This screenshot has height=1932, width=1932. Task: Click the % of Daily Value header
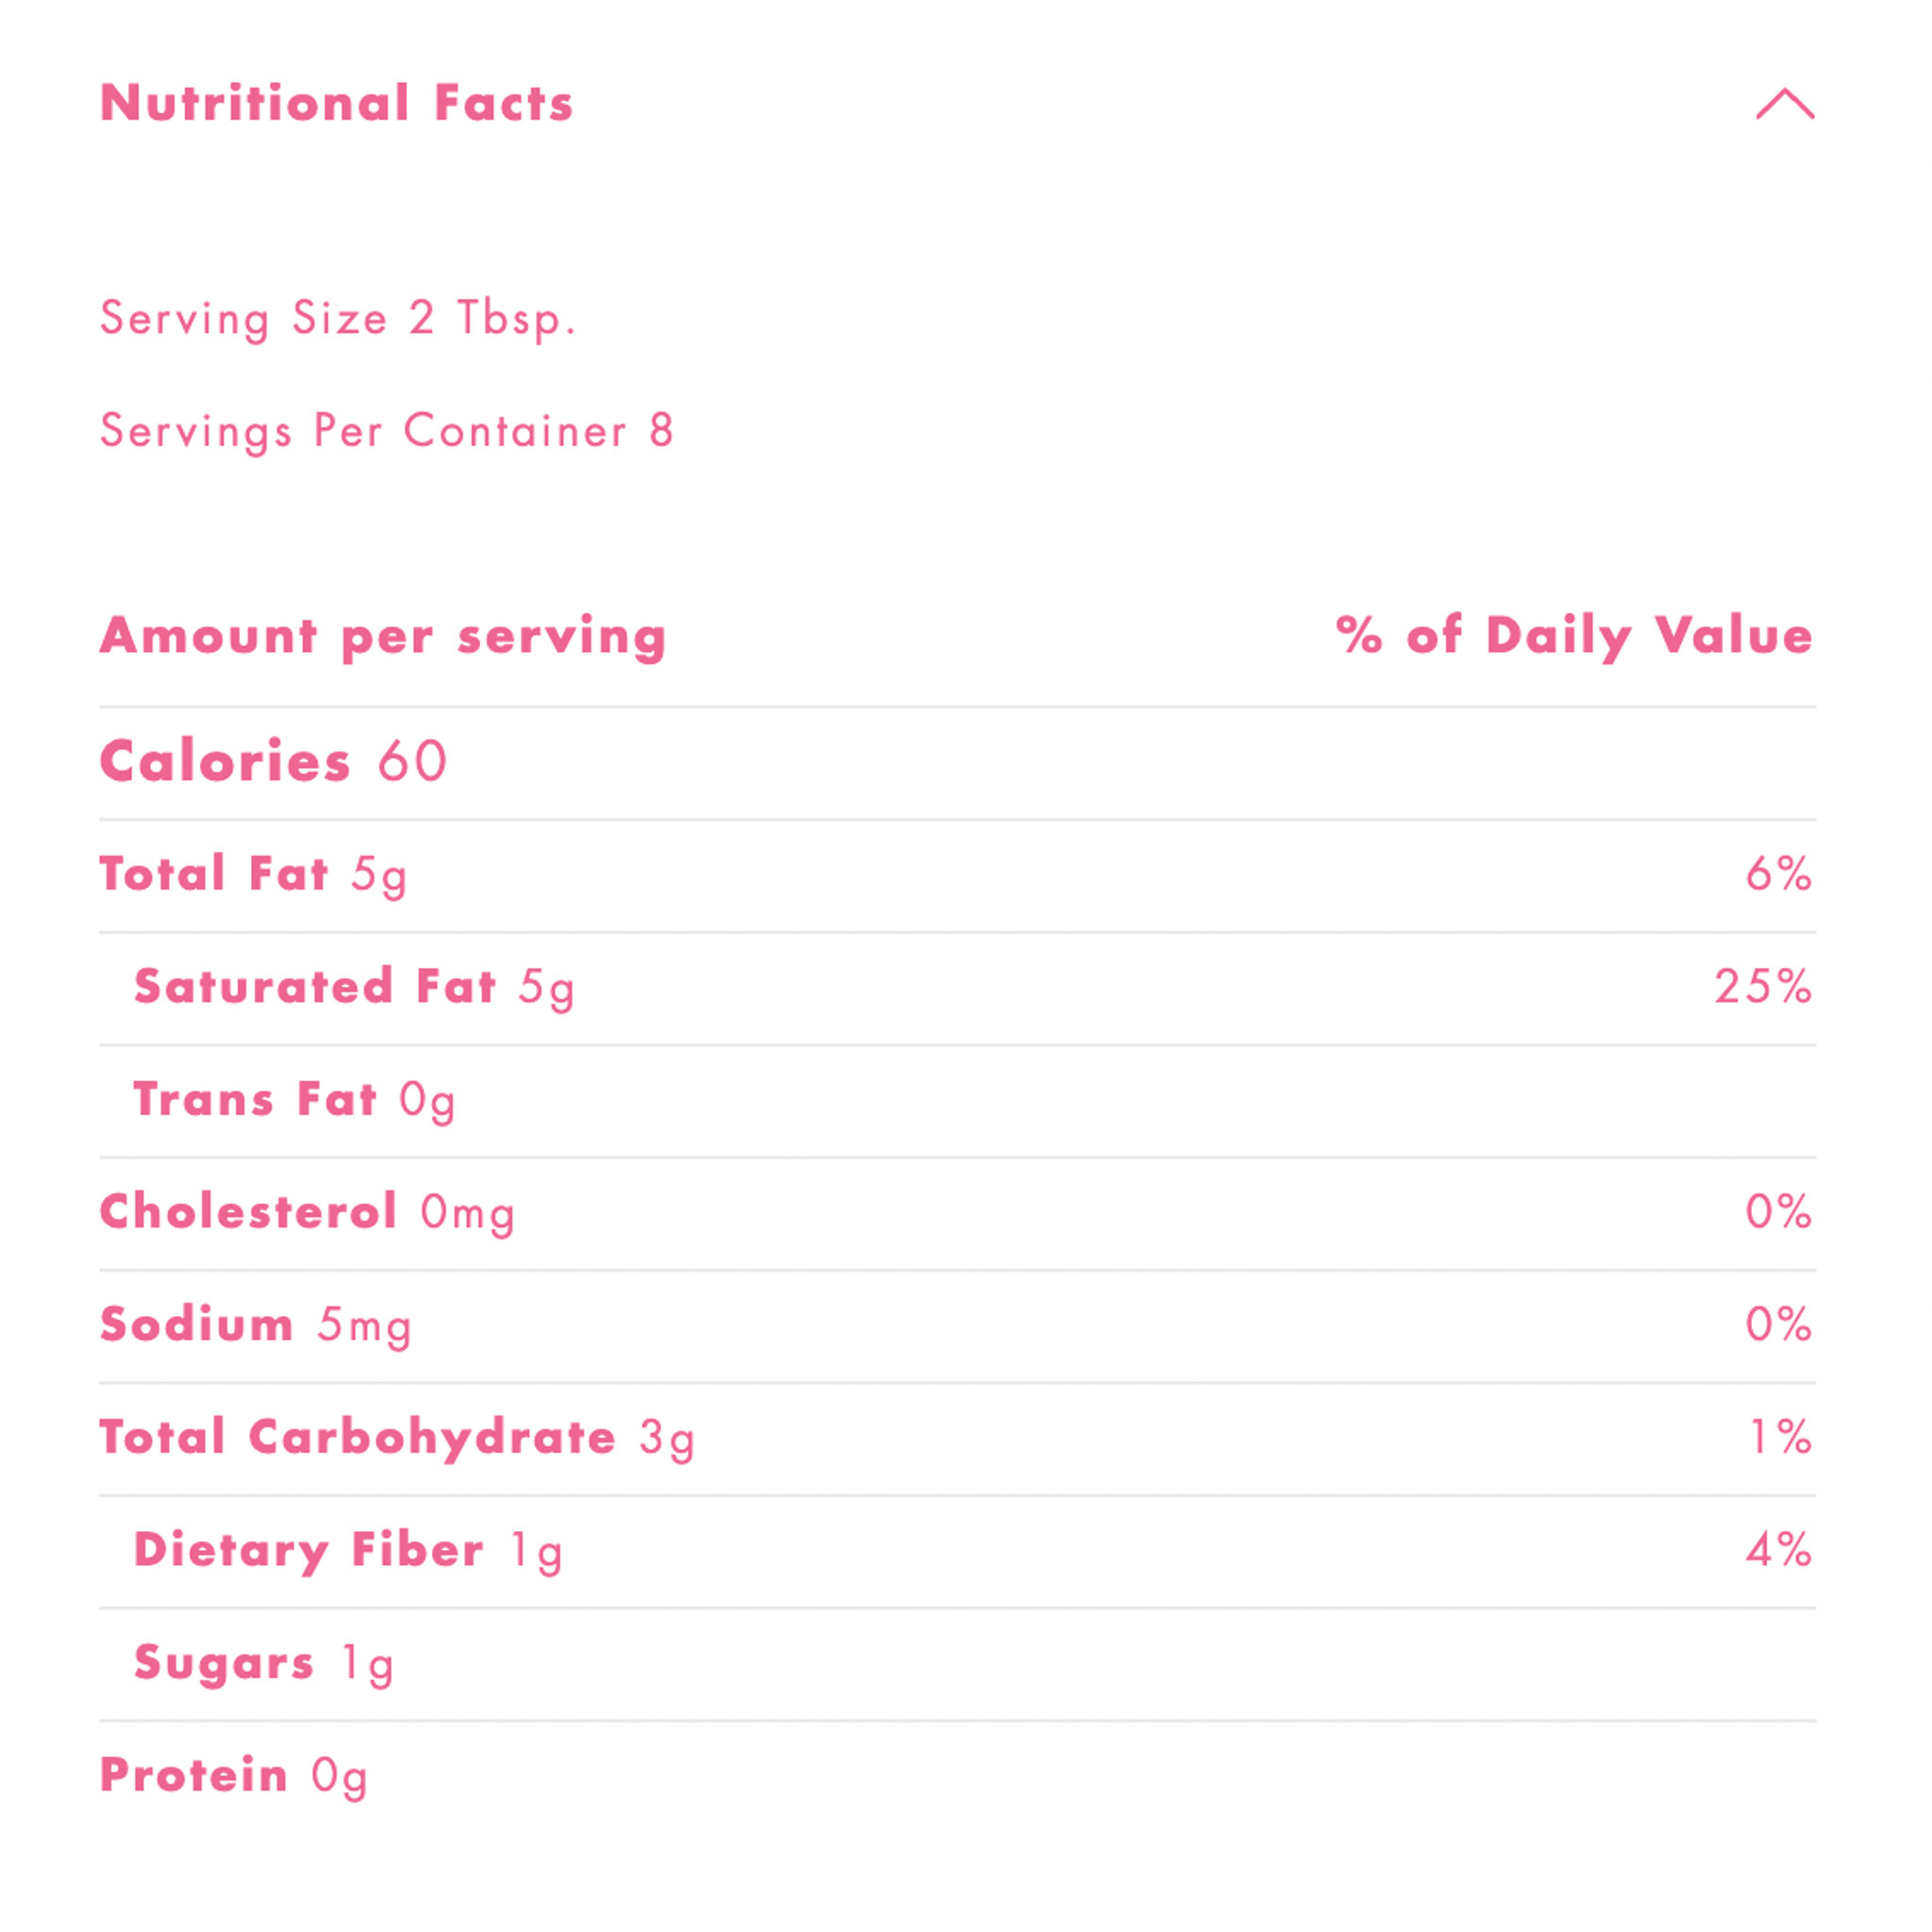(x=1574, y=636)
